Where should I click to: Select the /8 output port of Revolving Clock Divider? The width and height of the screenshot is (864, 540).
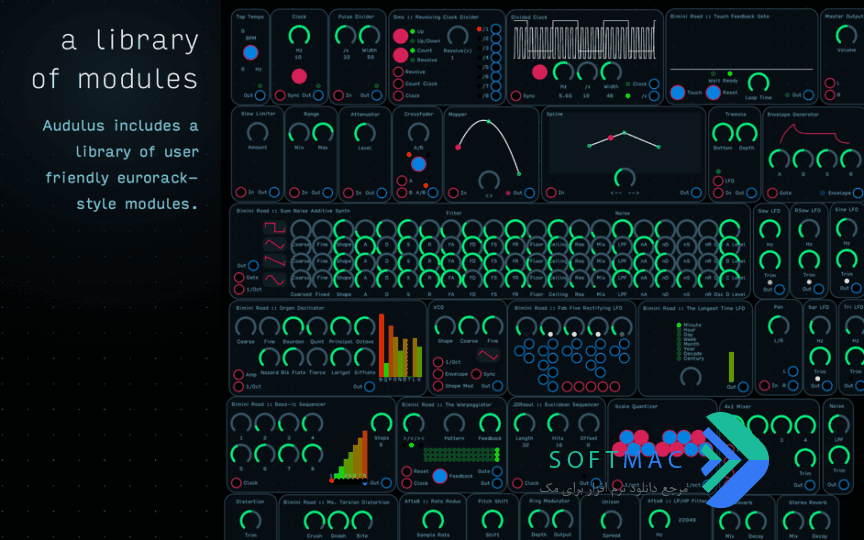pos(496,96)
